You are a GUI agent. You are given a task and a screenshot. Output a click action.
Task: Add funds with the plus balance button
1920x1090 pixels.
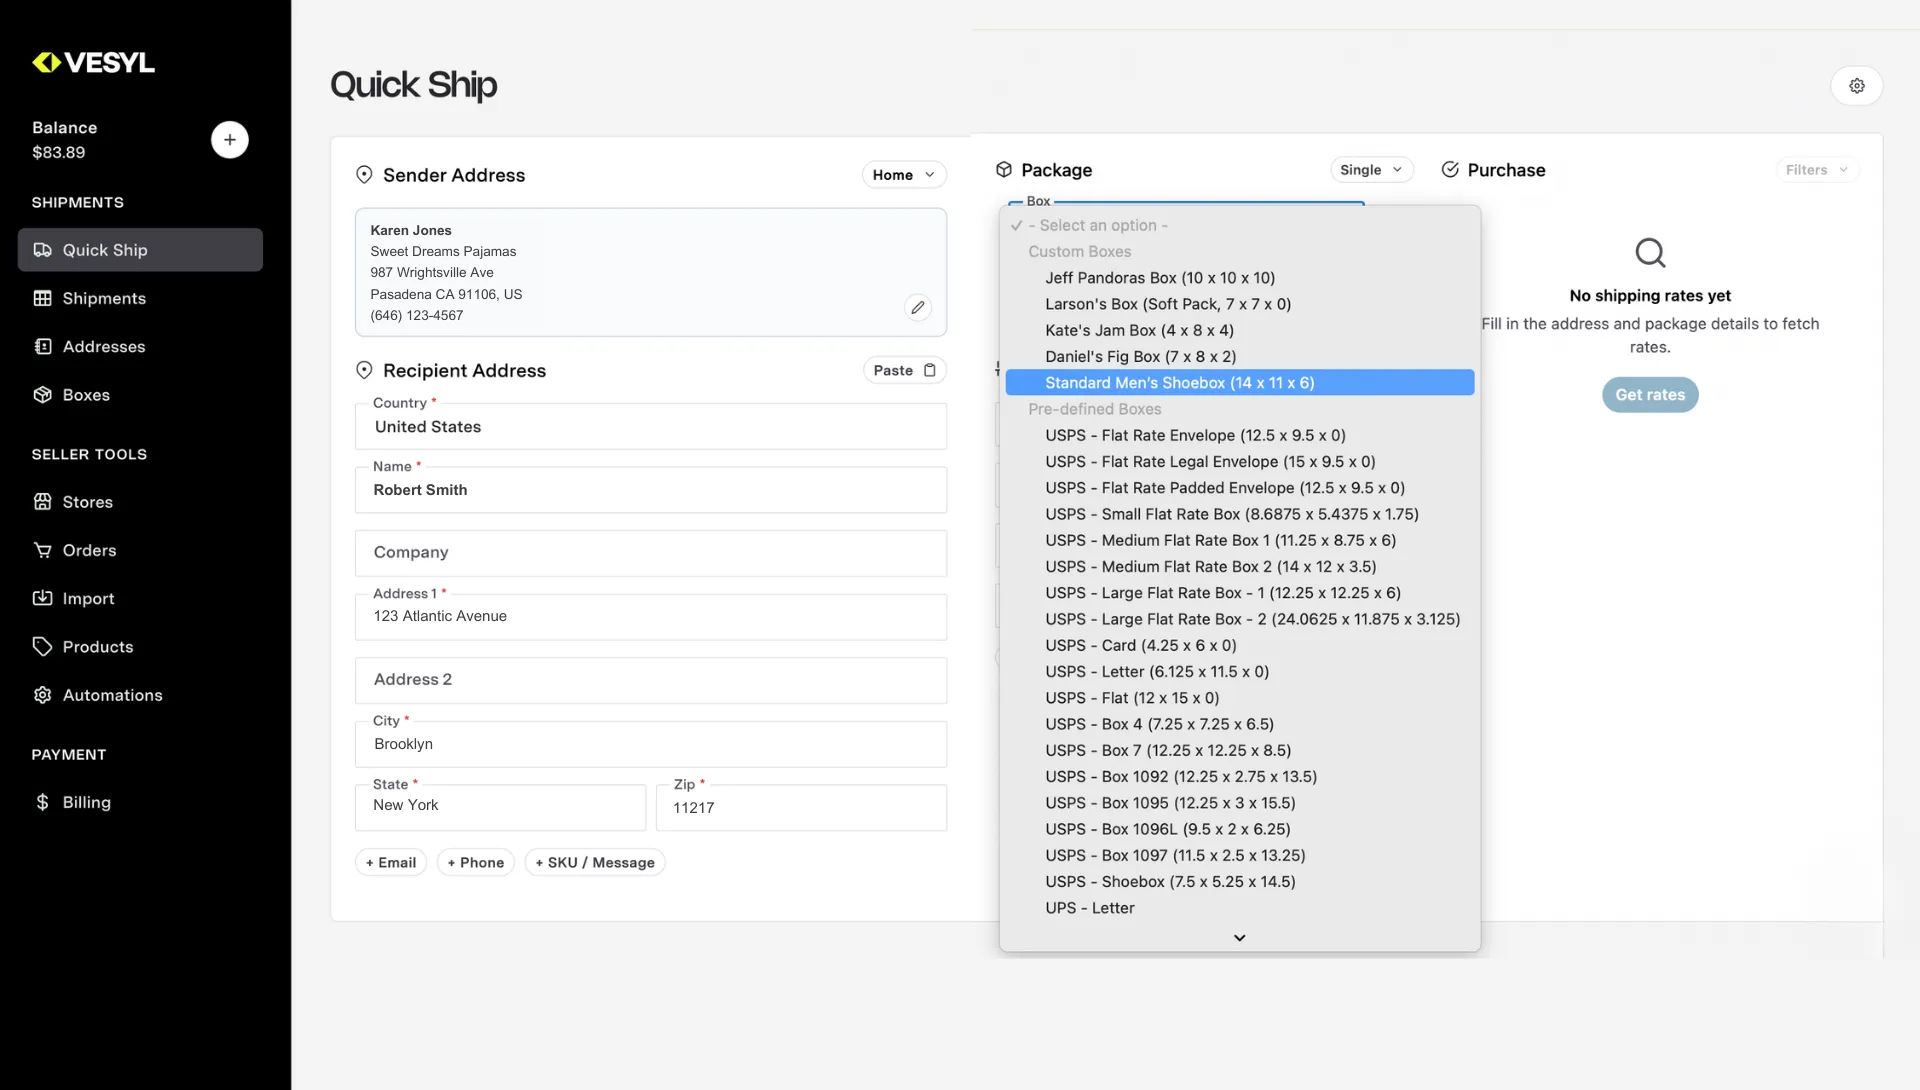tap(230, 140)
